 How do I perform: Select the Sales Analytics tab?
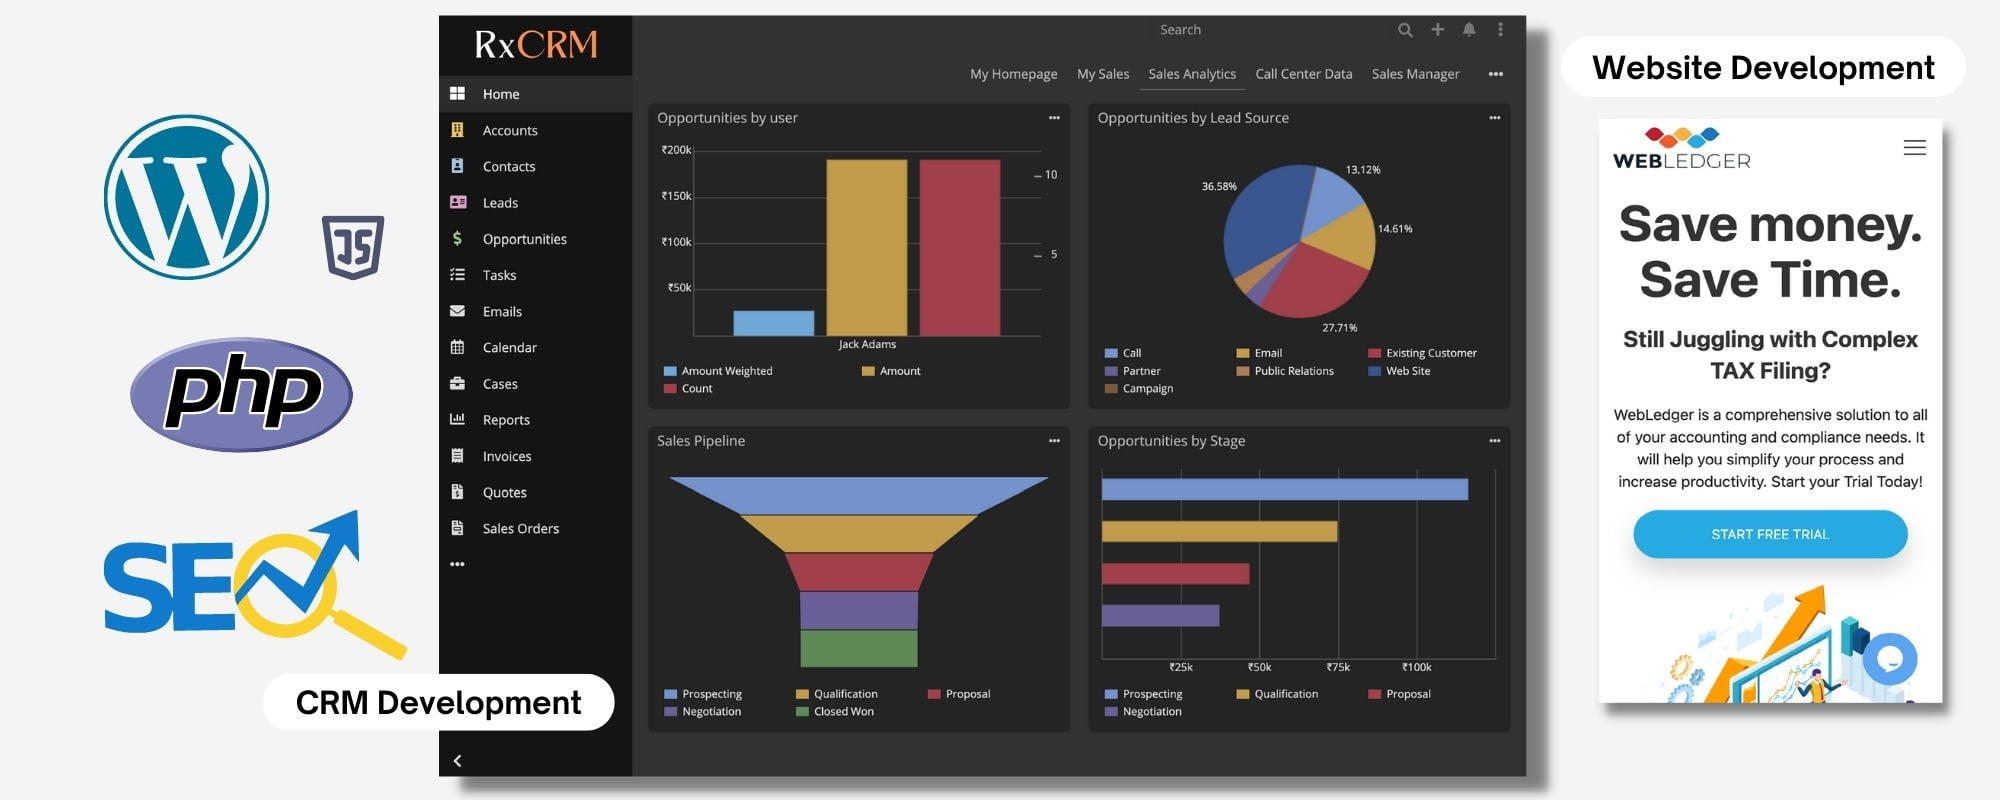coord(1192,74)
